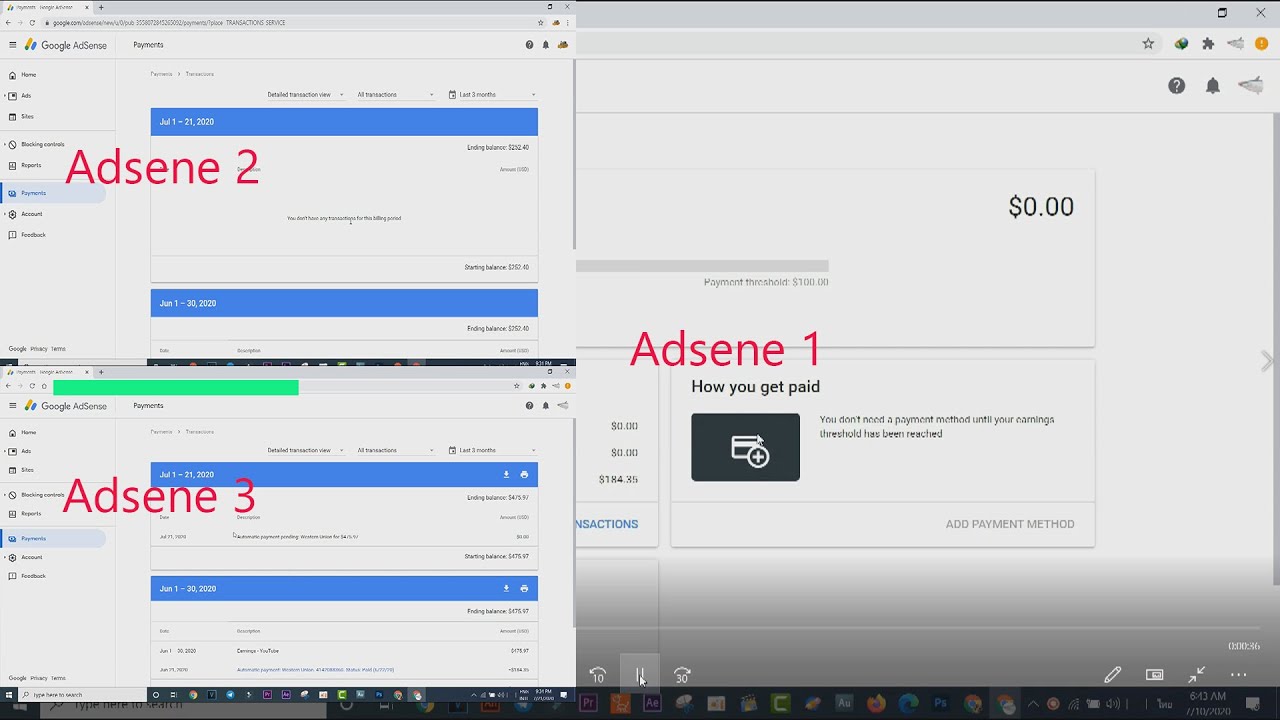Select Payments in Adsene 2 sidebar

(52, 193)
